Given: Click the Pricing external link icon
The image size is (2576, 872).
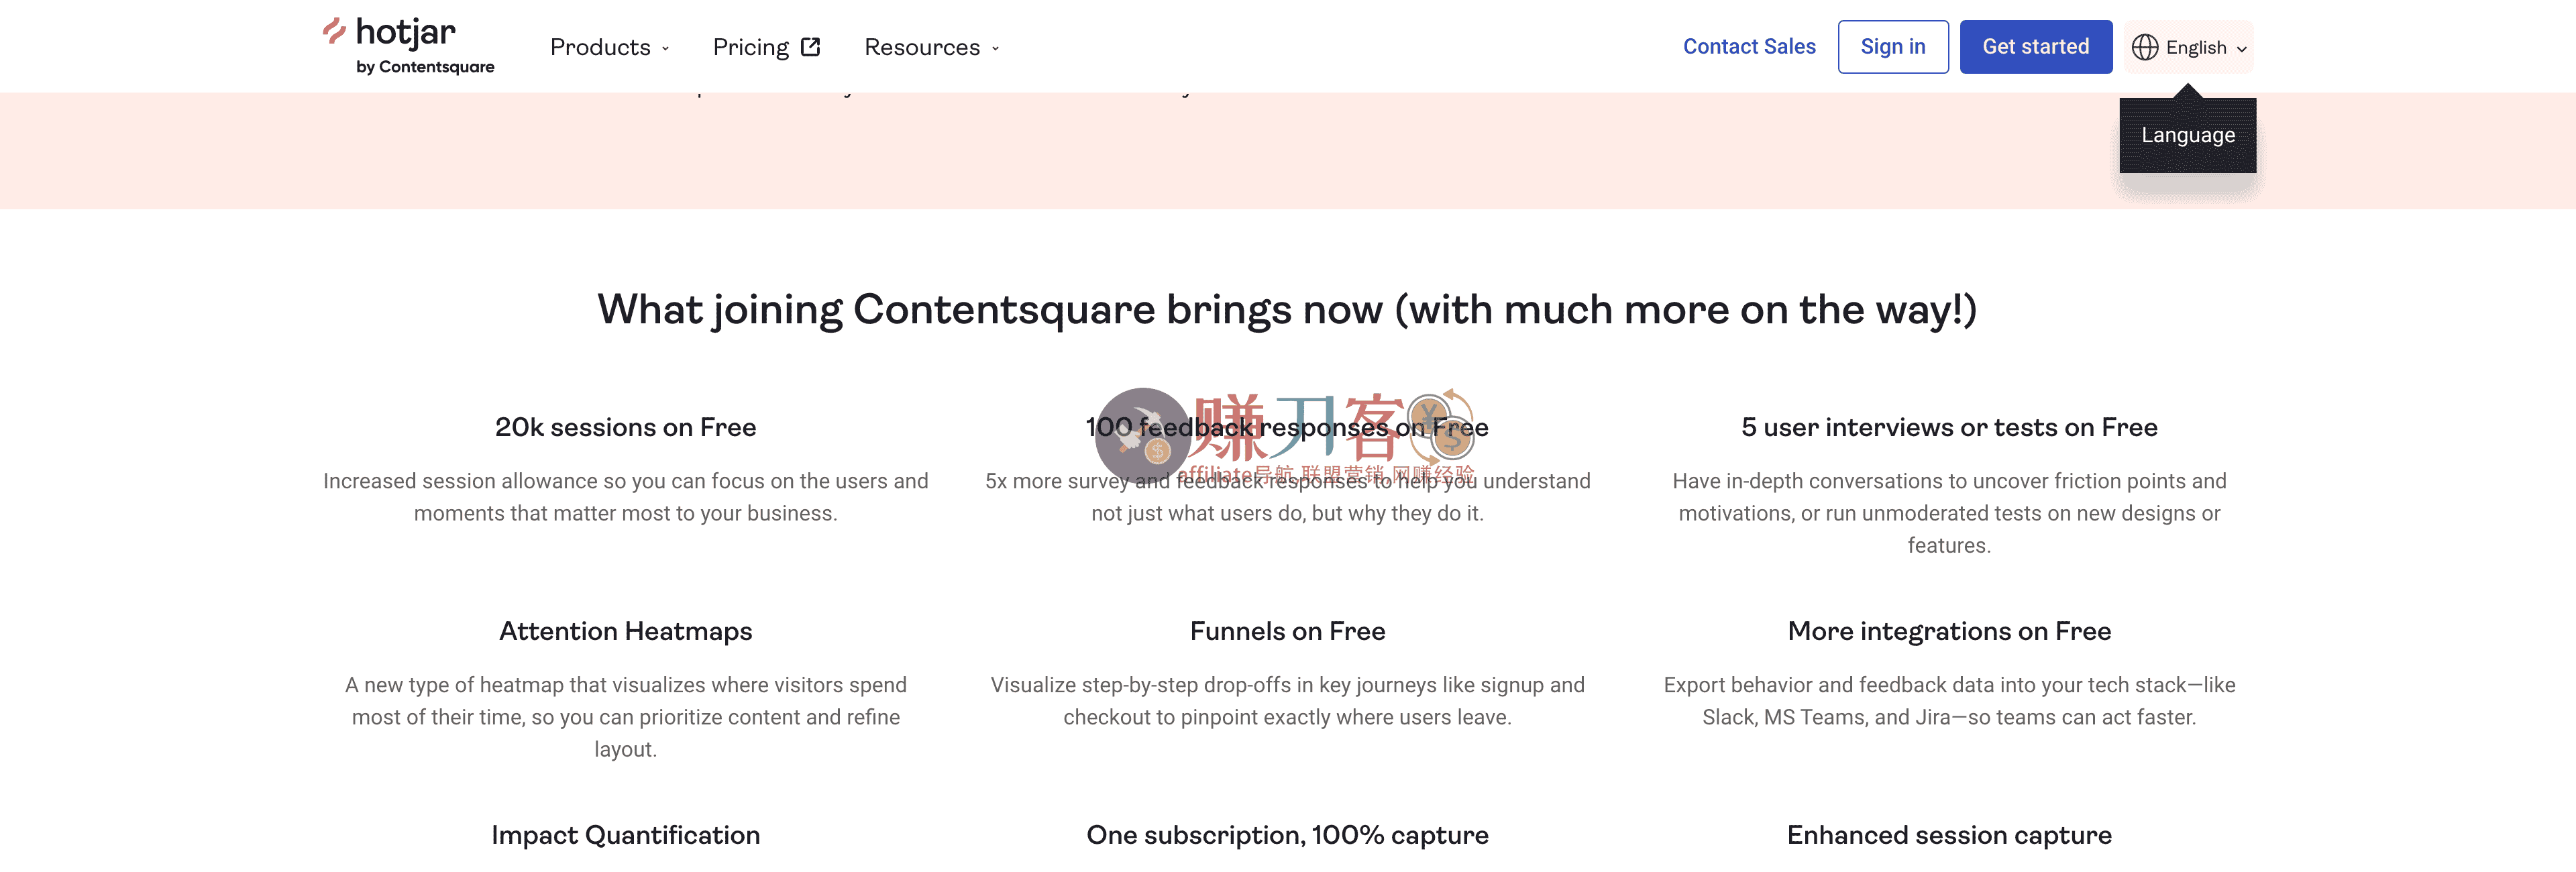Looking at the screenshot, I should tap(811, 47).
